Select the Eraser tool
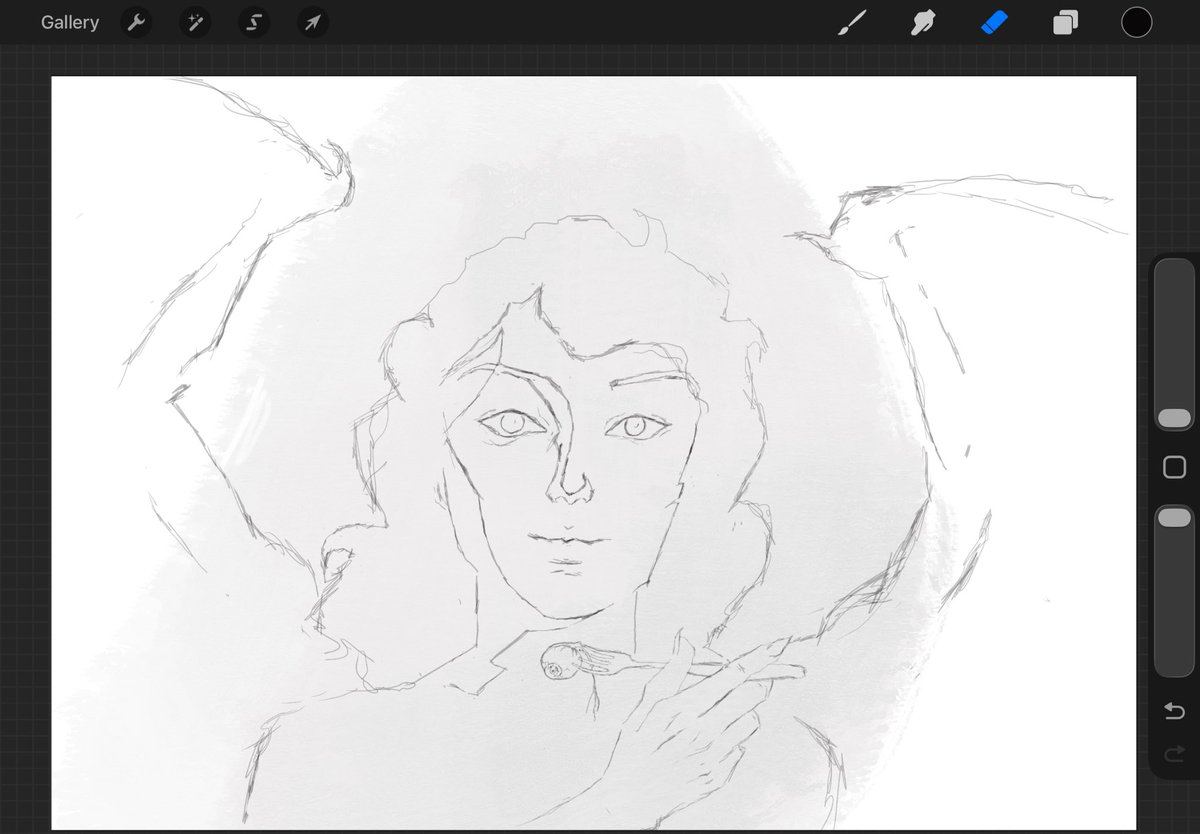The height and width of the screenshot is (834, 1200). point(994,22)
